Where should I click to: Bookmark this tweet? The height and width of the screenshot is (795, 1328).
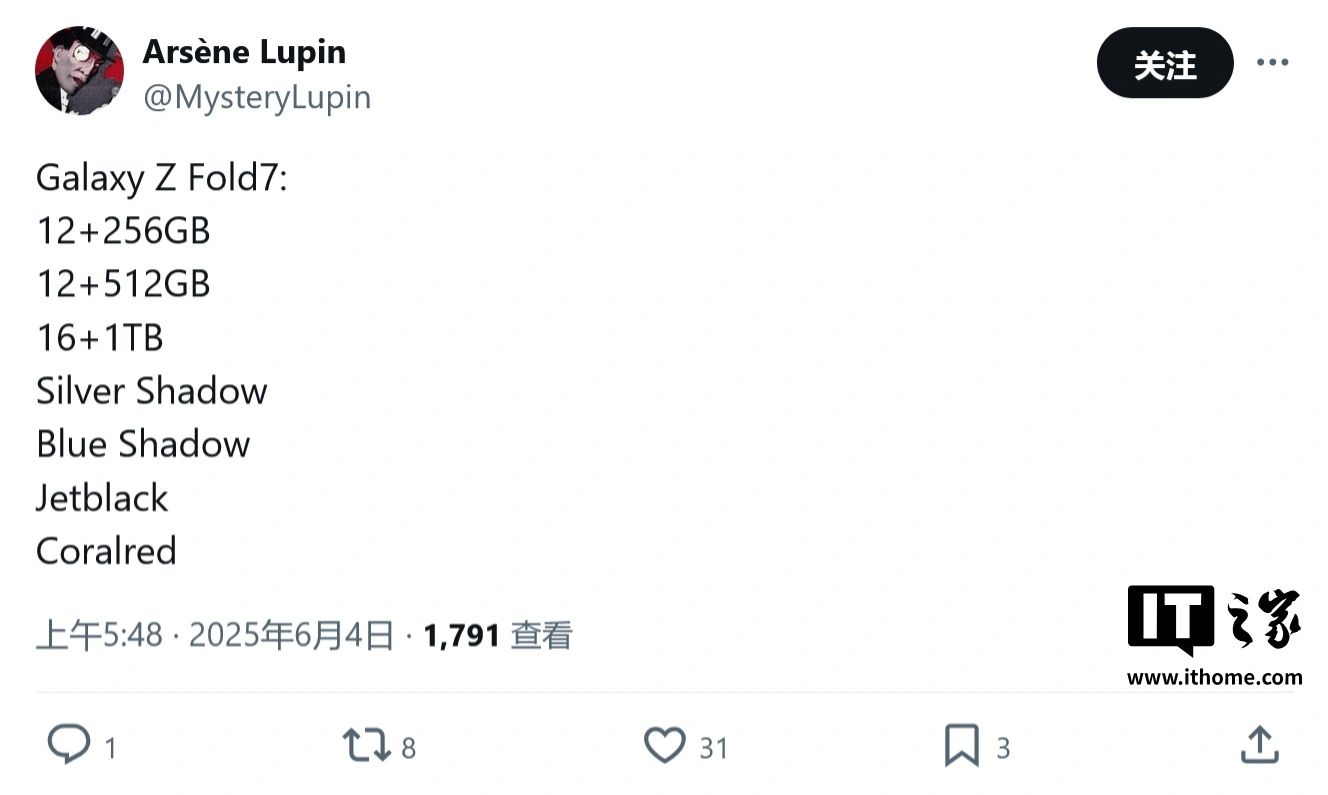(x=962, y=746)
